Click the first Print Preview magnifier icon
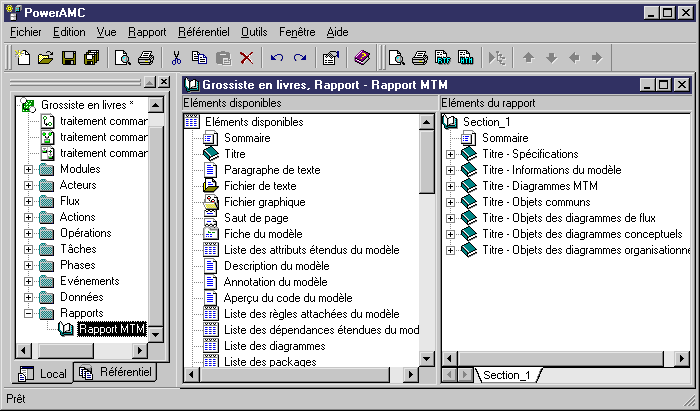The image size is (700, 411). click(x=122, y=58)
